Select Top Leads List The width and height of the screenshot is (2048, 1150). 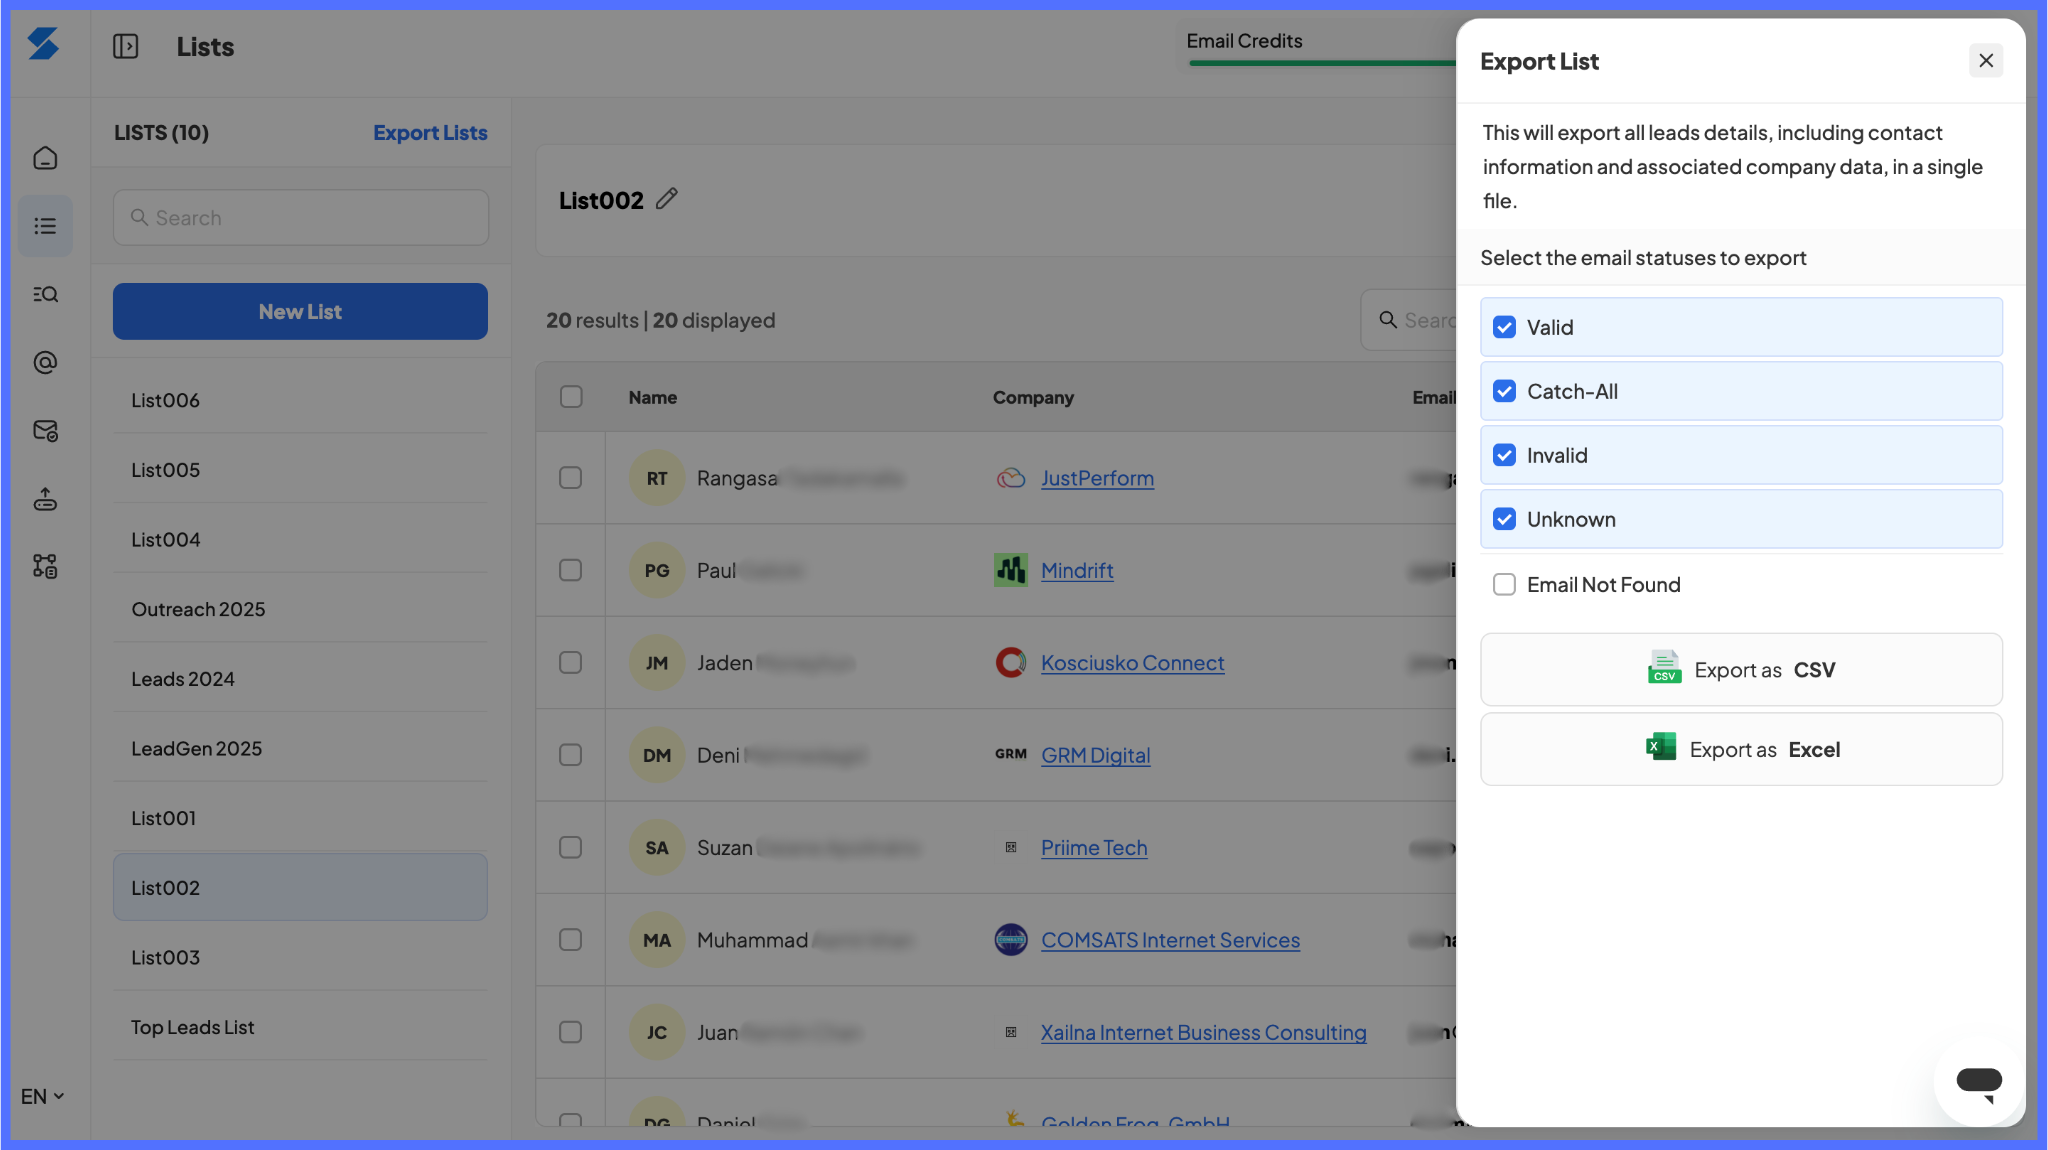tap(300, 1027)
